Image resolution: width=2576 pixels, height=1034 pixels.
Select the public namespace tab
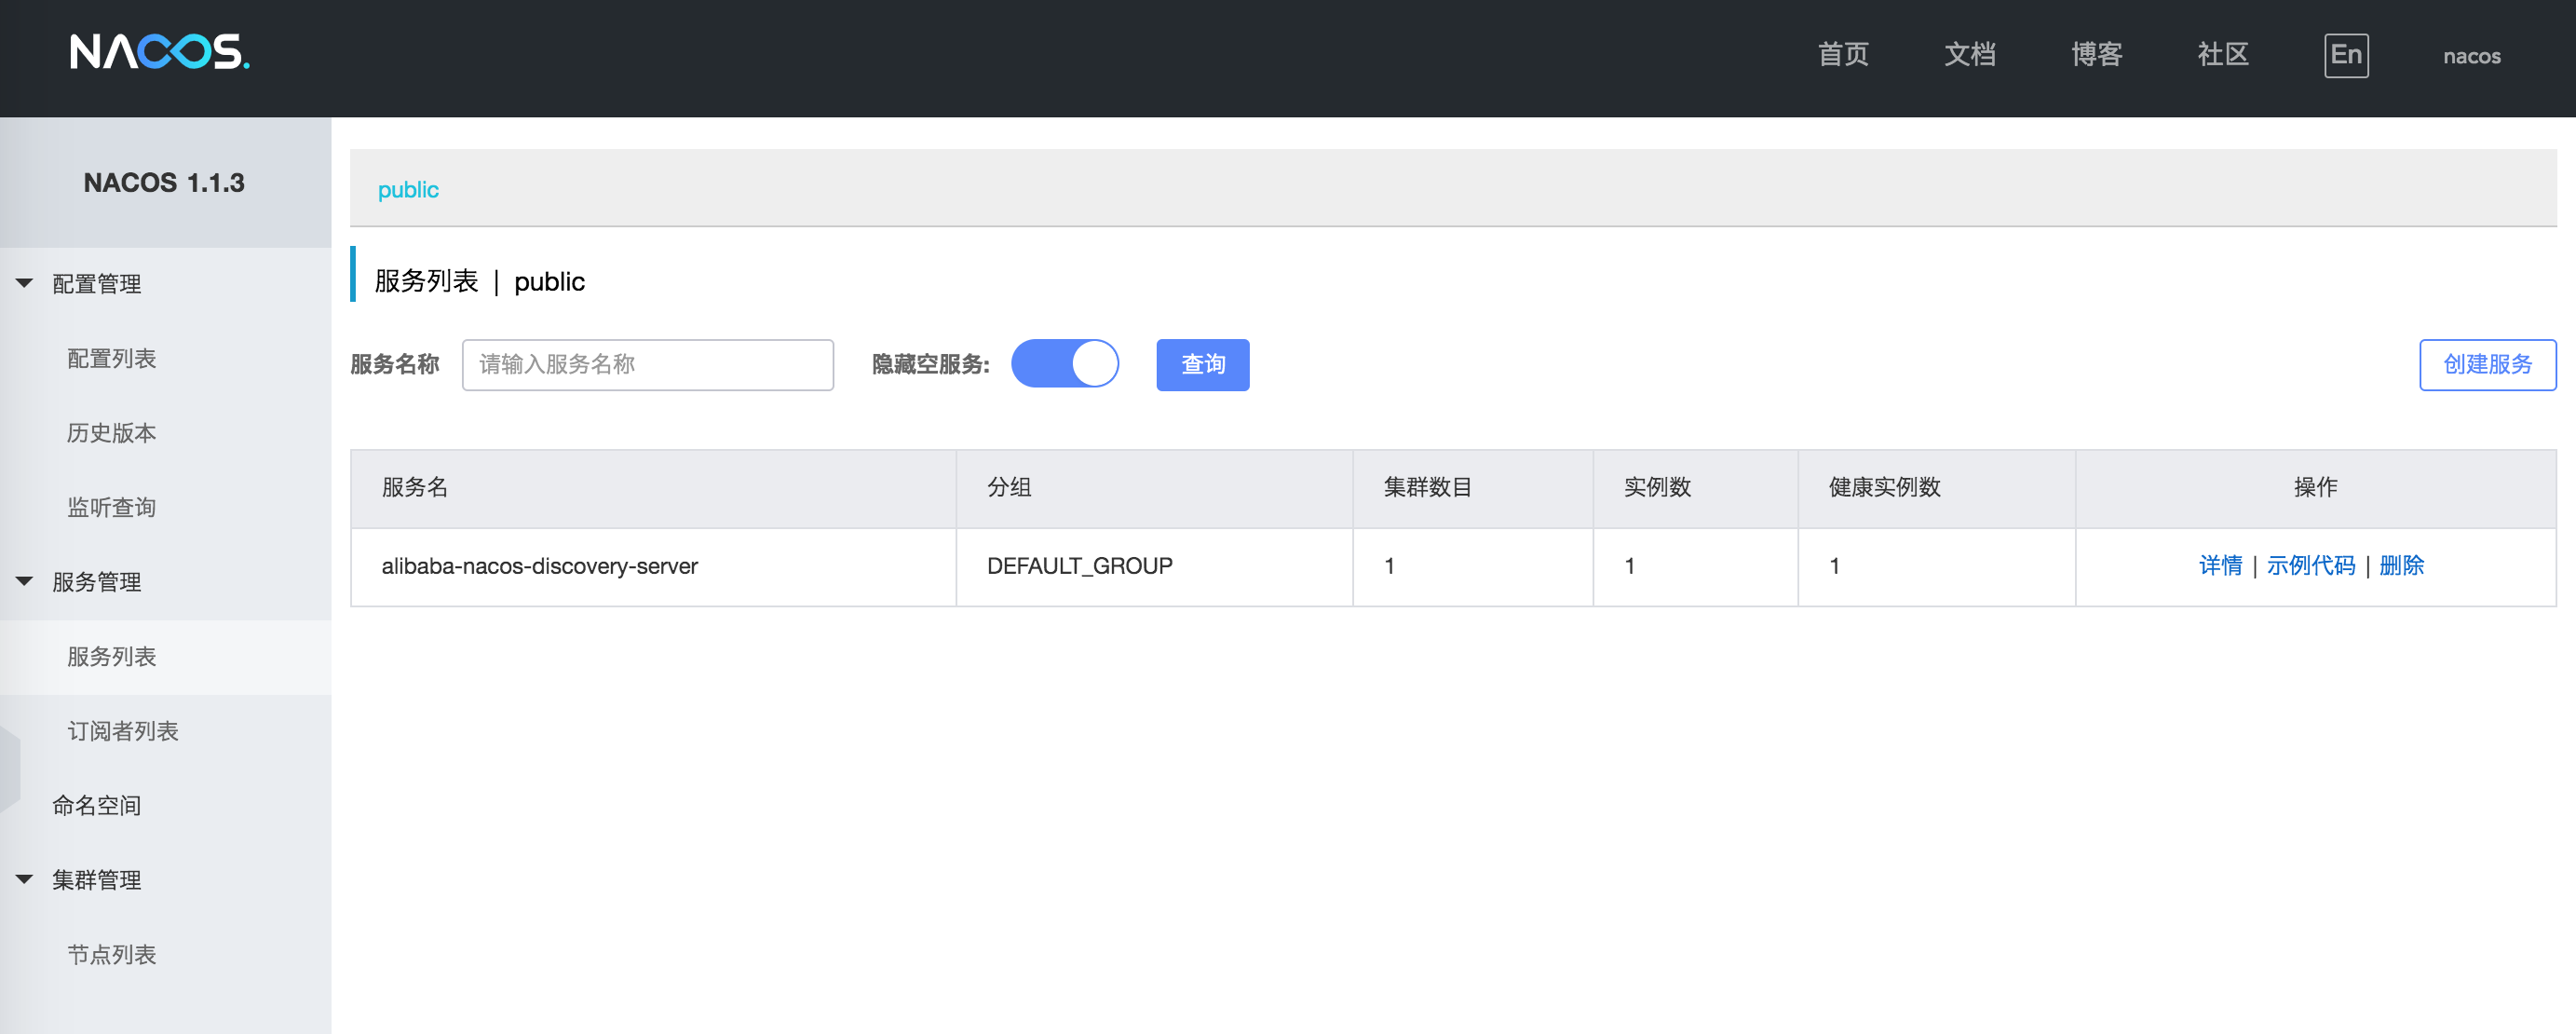[x=408, y=190]
